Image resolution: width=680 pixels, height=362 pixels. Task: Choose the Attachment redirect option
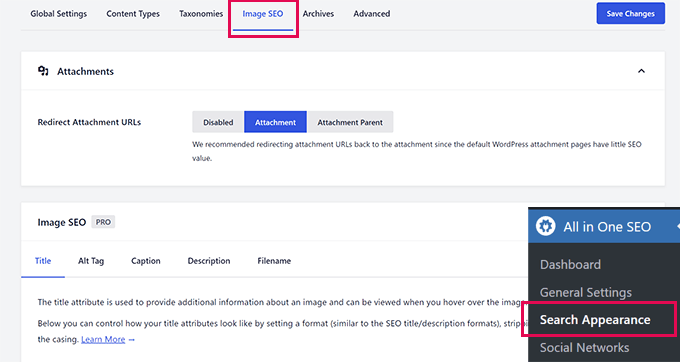[x=275, y=122]
